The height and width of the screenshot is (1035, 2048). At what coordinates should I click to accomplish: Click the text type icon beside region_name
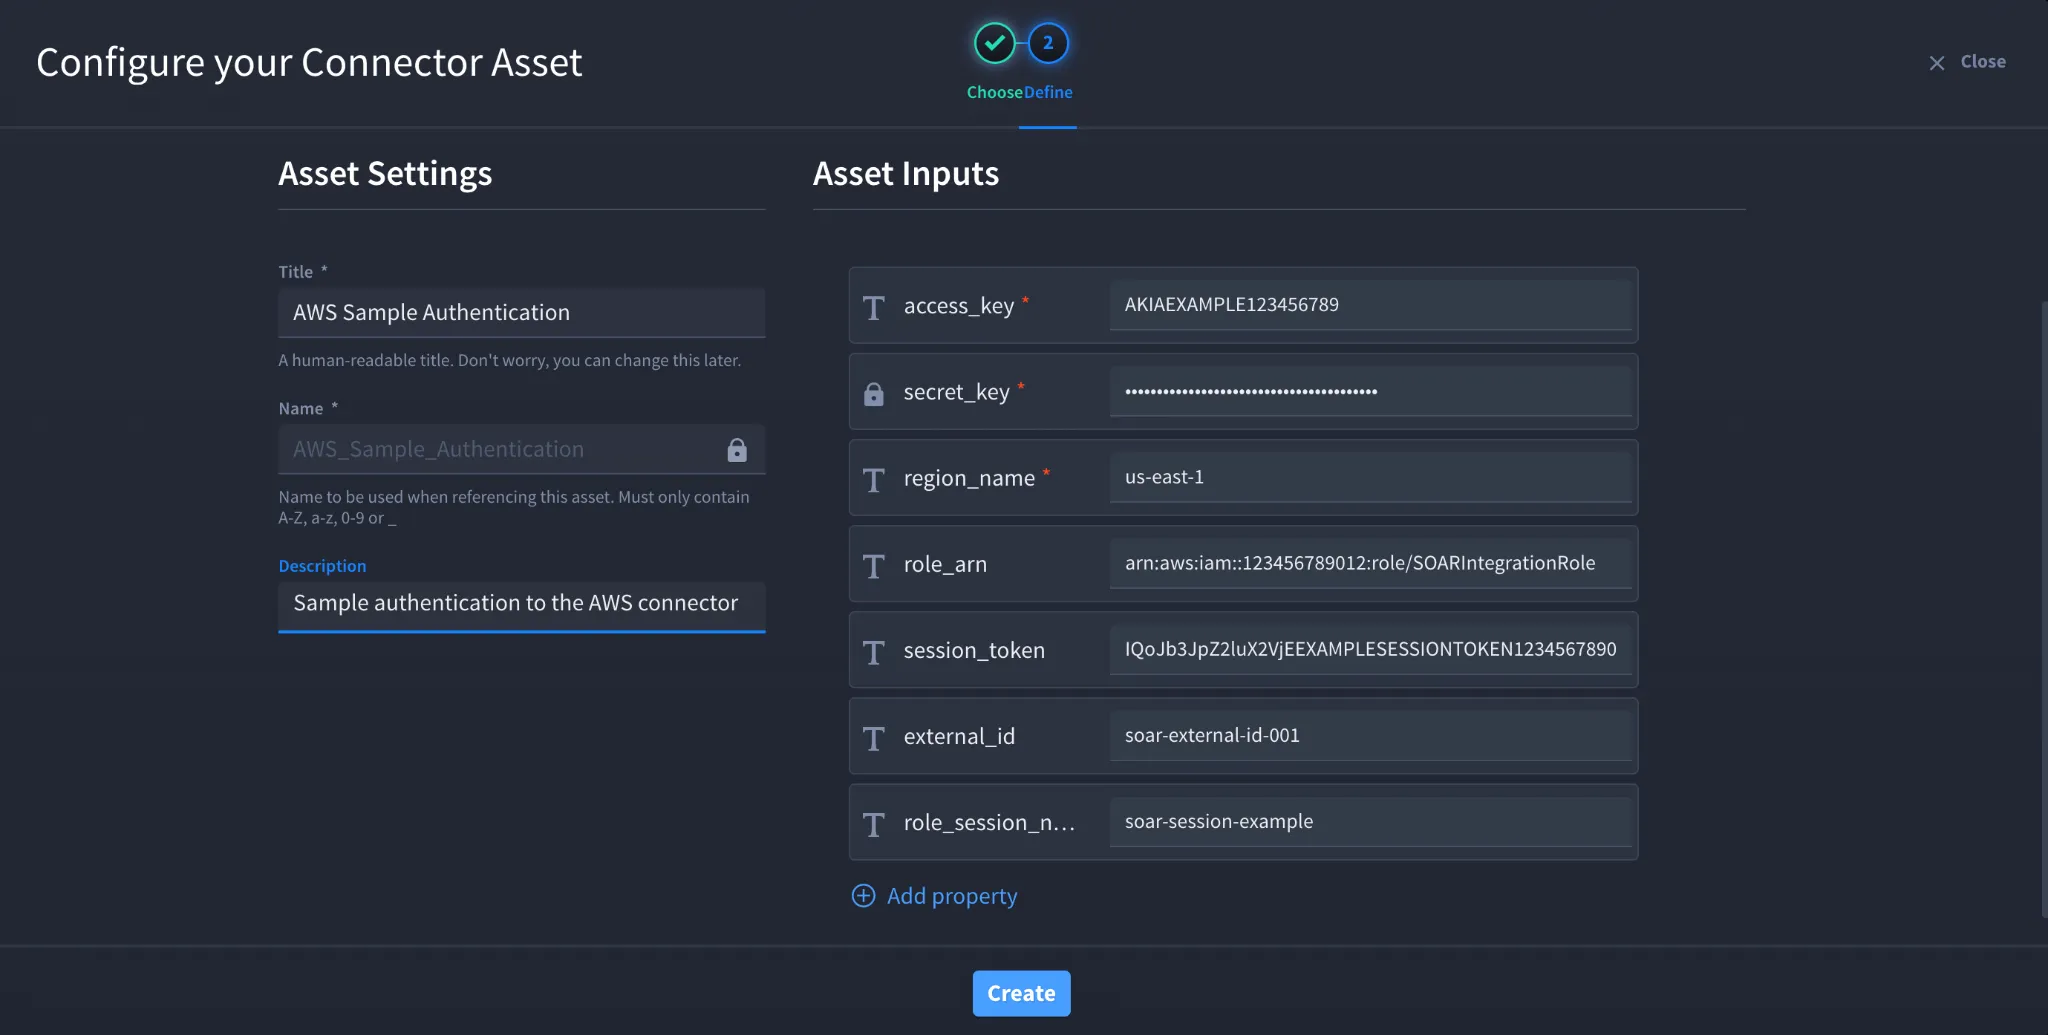[874, 480]
